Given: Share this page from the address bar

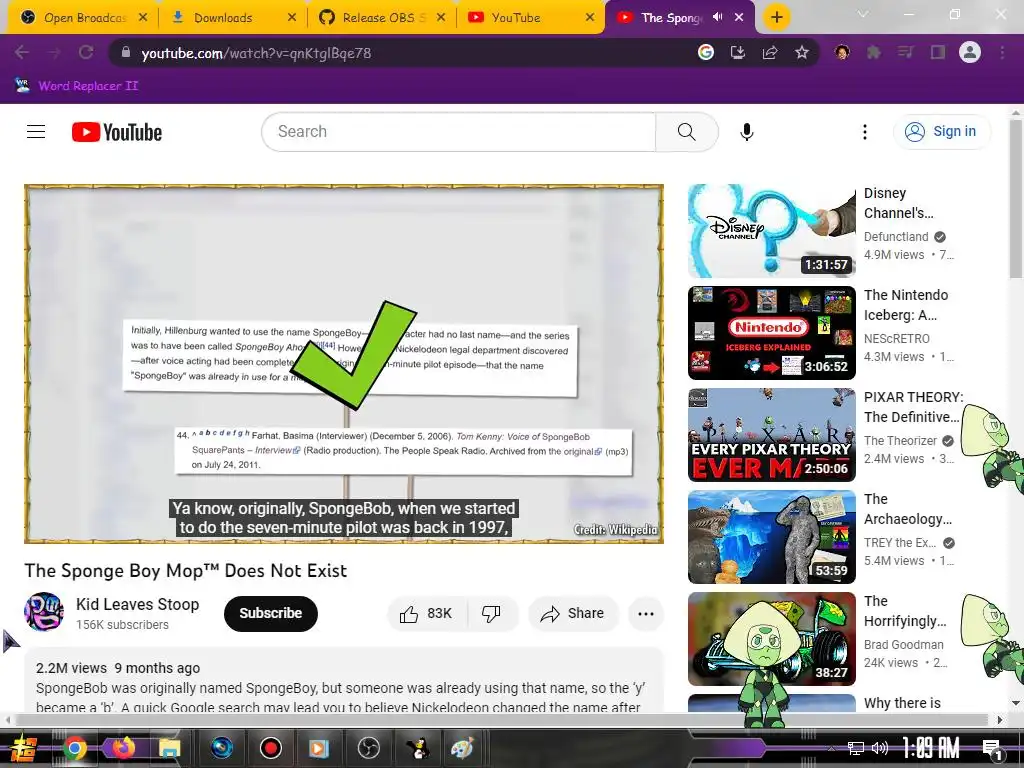Looking at the screenshot, I should tap(770, 52).
